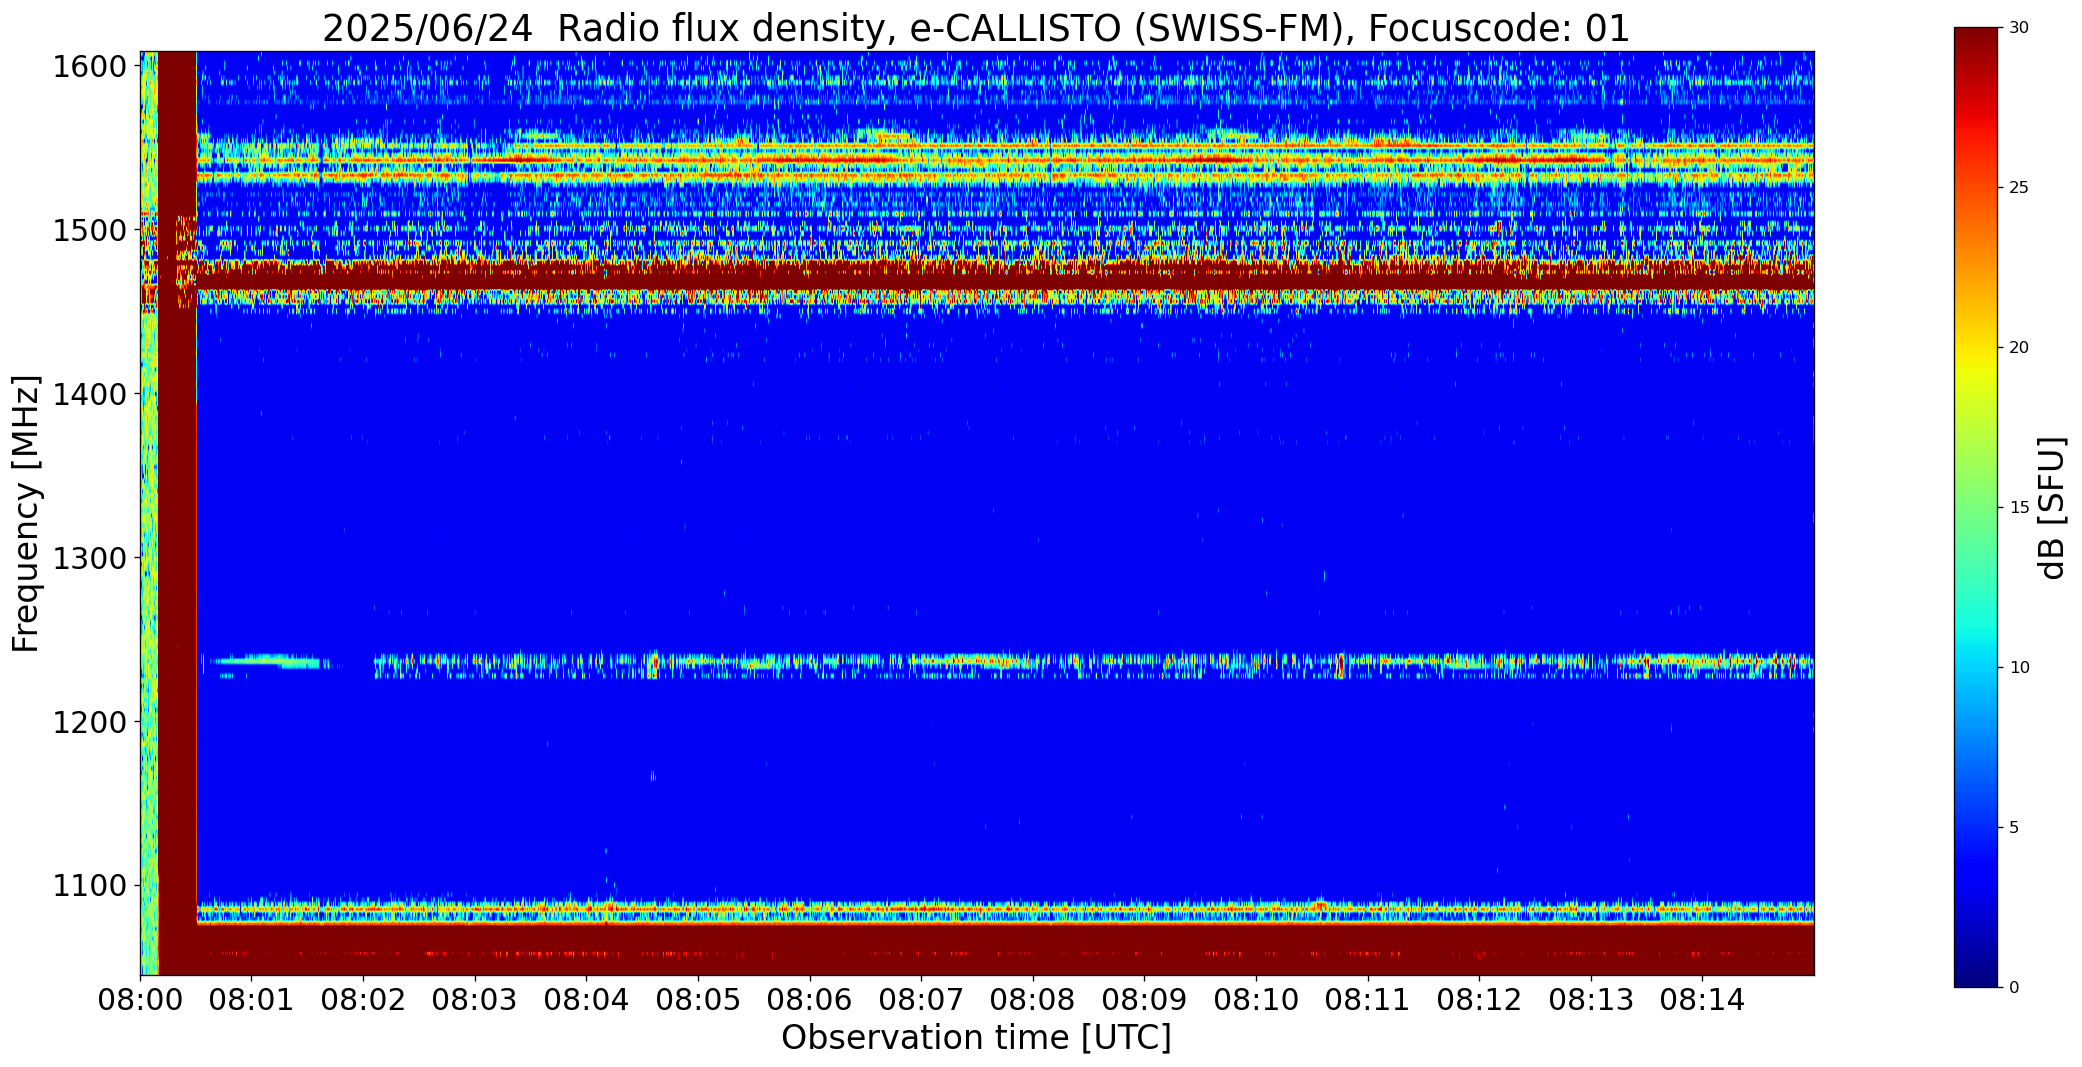Click the colorbar tick label 30
Image resolution: width=2082 pixels, height=1067 pixels.
[2020, 28]
